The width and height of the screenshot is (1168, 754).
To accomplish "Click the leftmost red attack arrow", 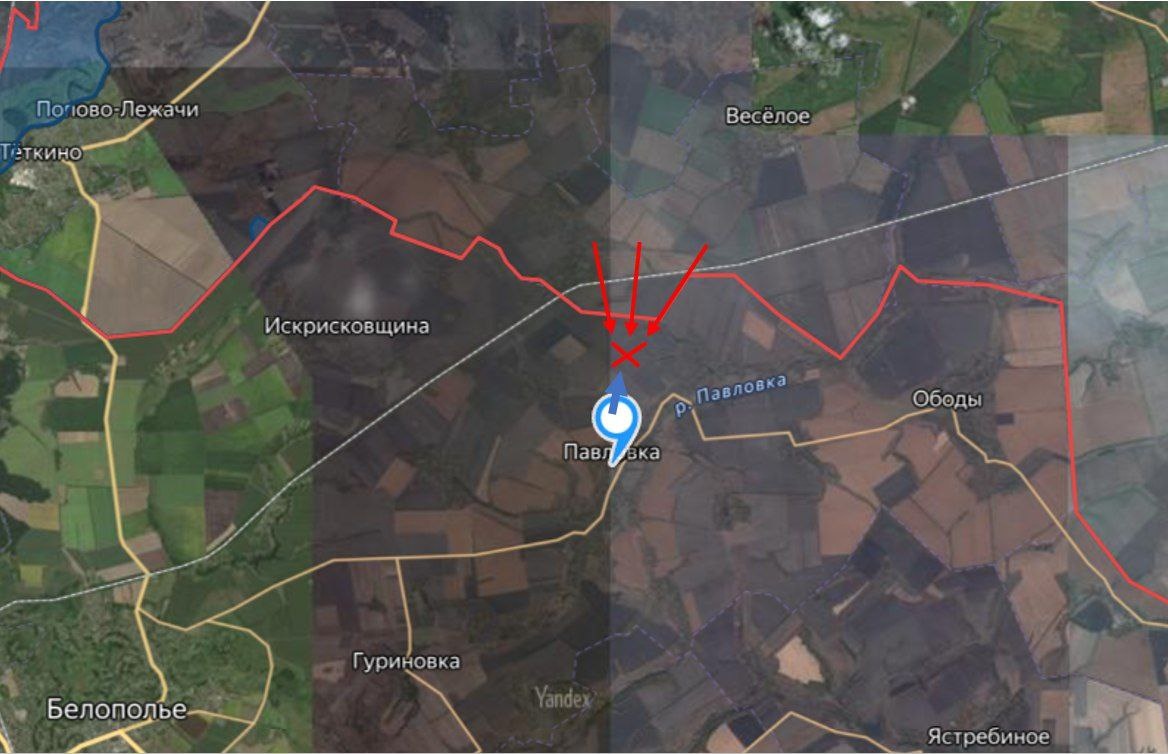I will click(603, 287).
